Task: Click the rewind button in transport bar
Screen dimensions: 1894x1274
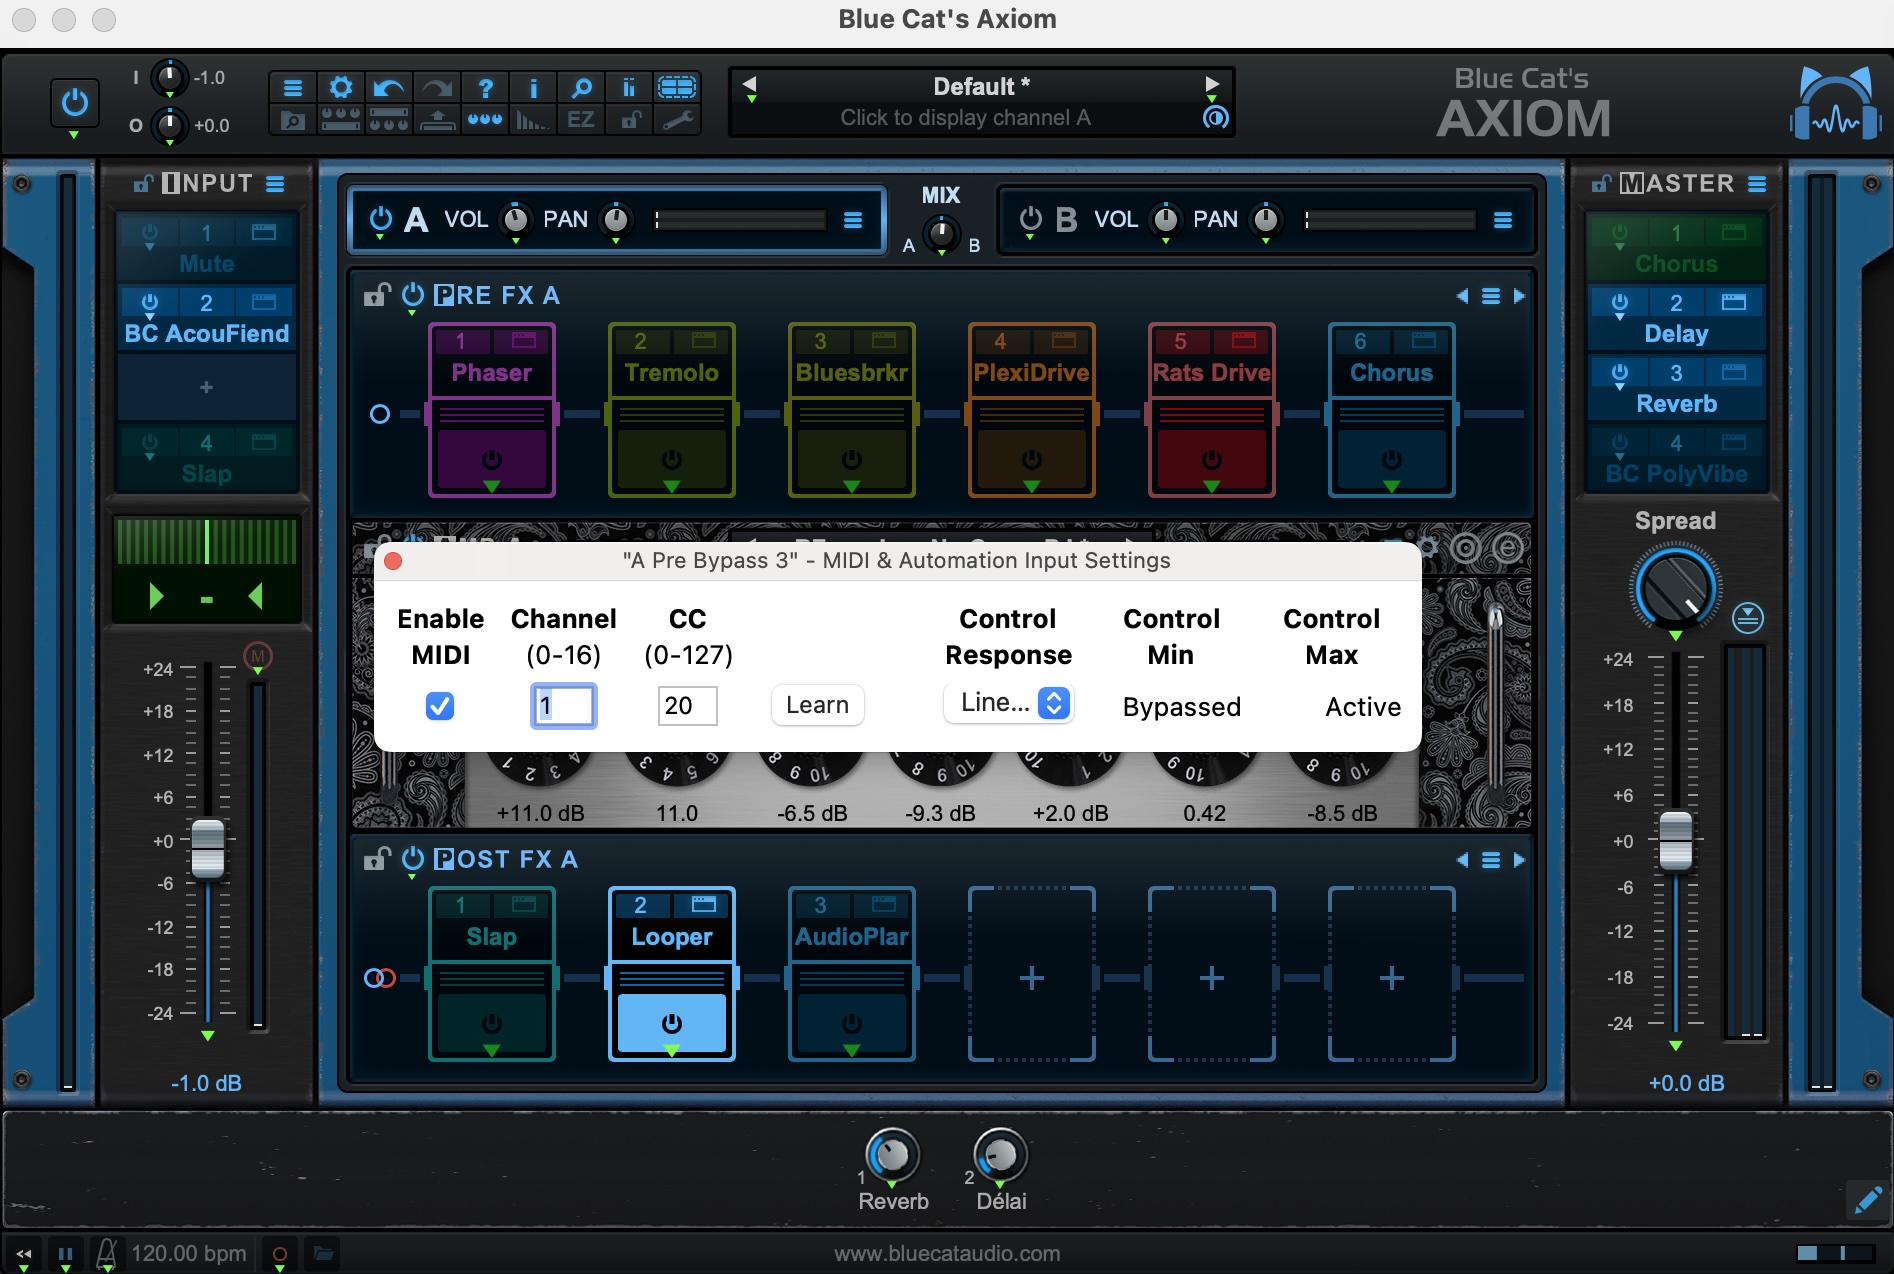Action: click(x=24, y=1253)
